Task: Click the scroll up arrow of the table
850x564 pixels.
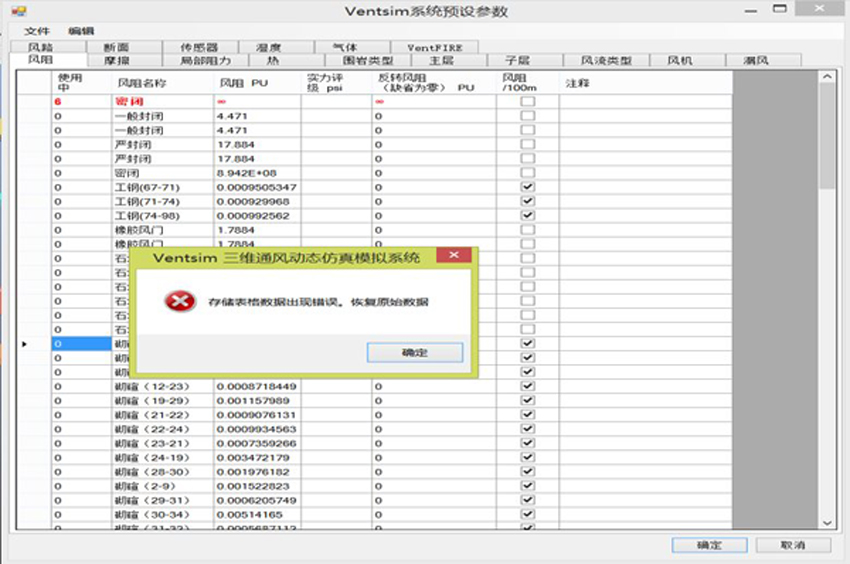Action: pos(827,77)
